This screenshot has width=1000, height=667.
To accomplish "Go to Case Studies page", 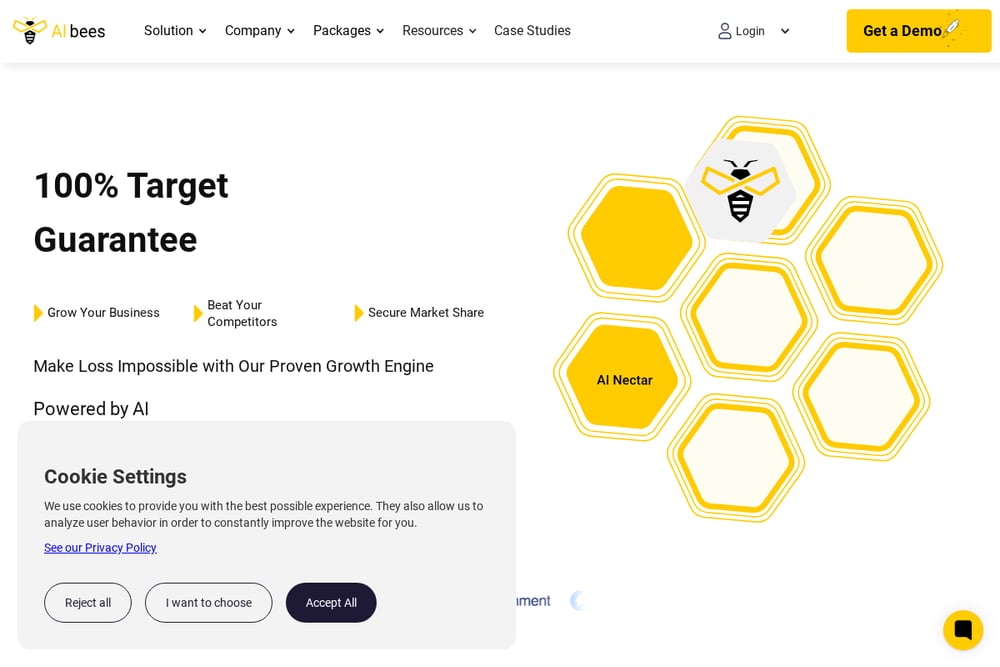I will (532, 31).
